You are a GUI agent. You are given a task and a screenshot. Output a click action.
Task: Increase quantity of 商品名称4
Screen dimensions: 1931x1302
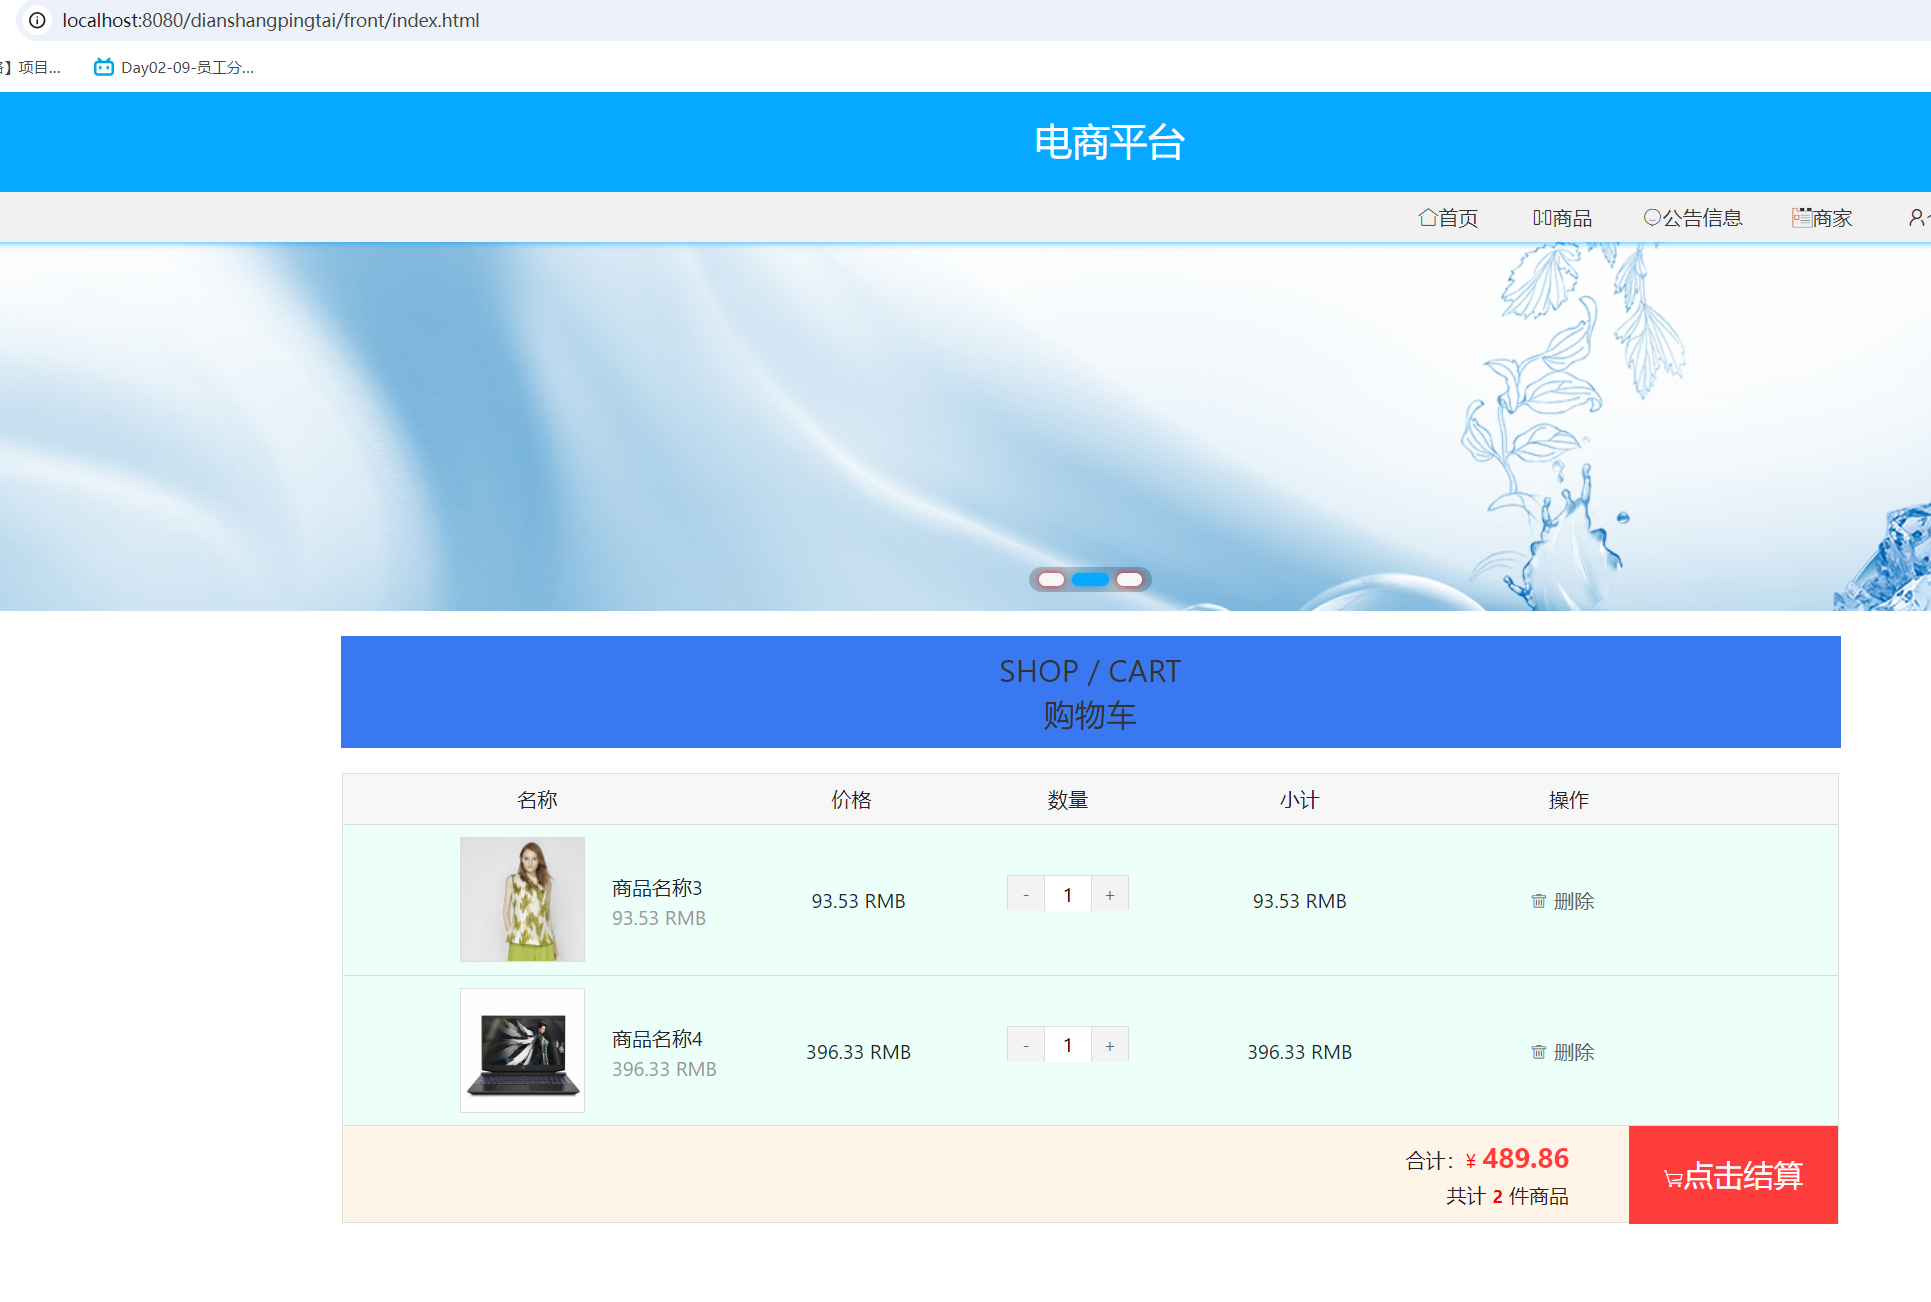pos(1110,1046)
